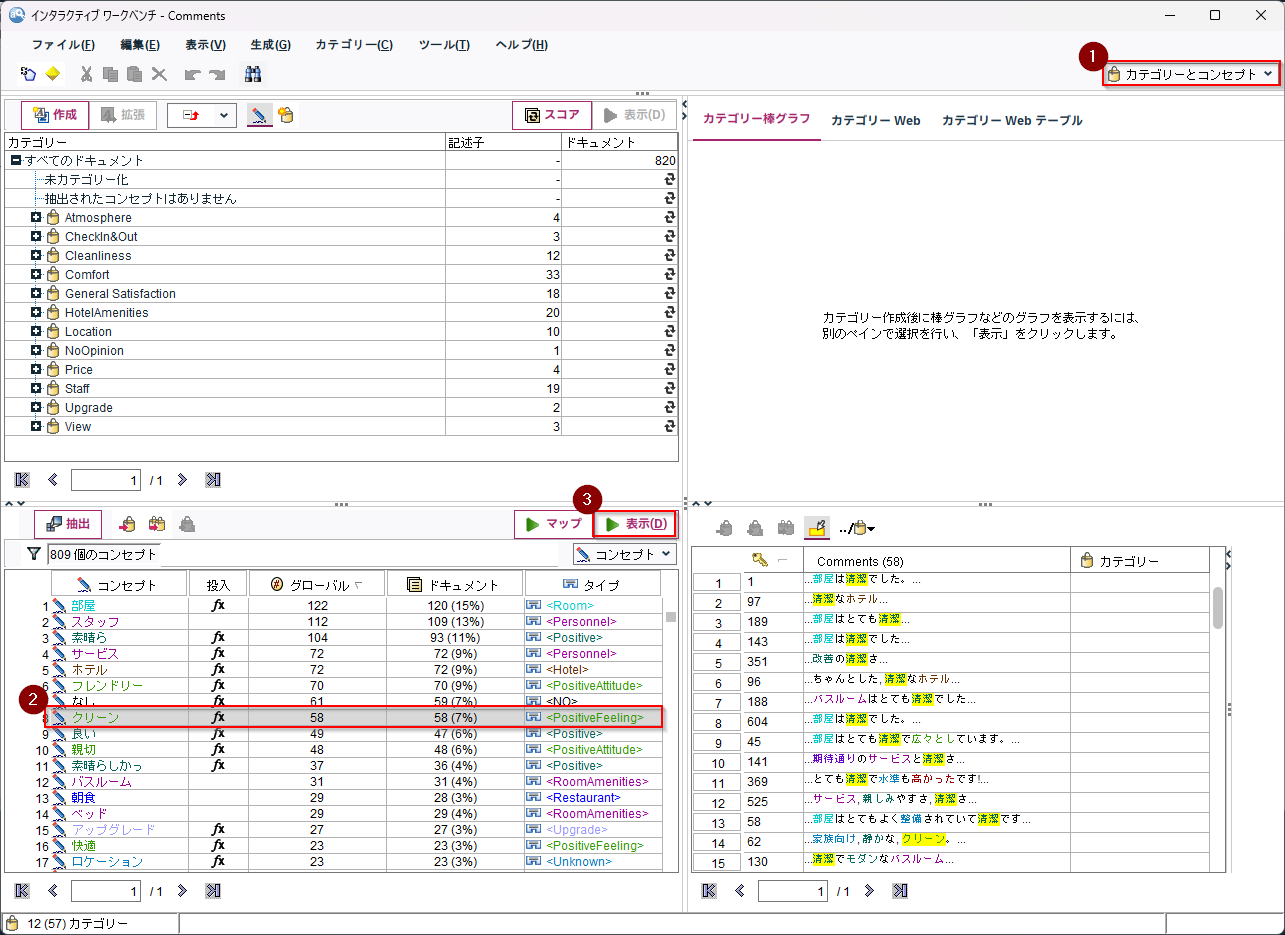Open the コンセプト dropdown in extraction pane

tap(625, 554)
